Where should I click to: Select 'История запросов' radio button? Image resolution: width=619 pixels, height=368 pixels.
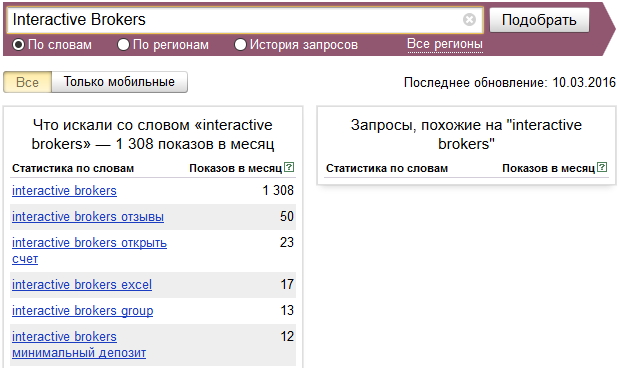[x=240, y=45]
